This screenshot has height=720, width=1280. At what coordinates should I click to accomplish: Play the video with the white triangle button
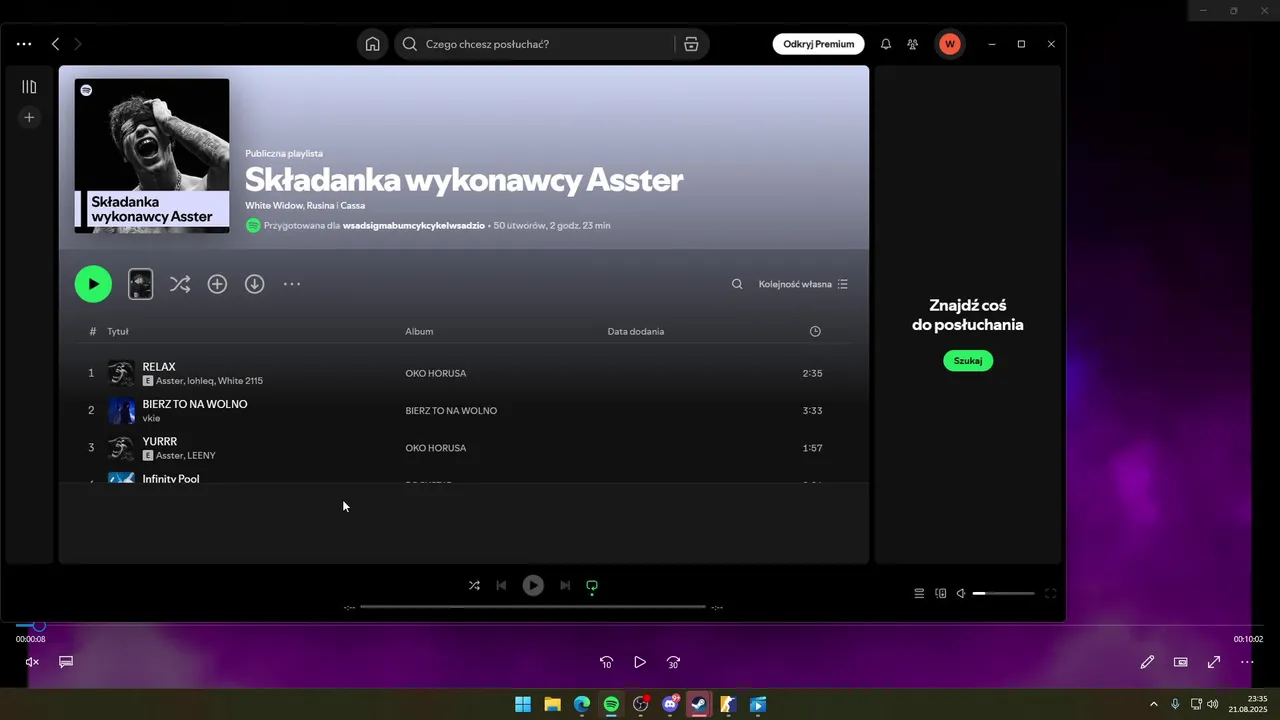[x=640, y=662]
